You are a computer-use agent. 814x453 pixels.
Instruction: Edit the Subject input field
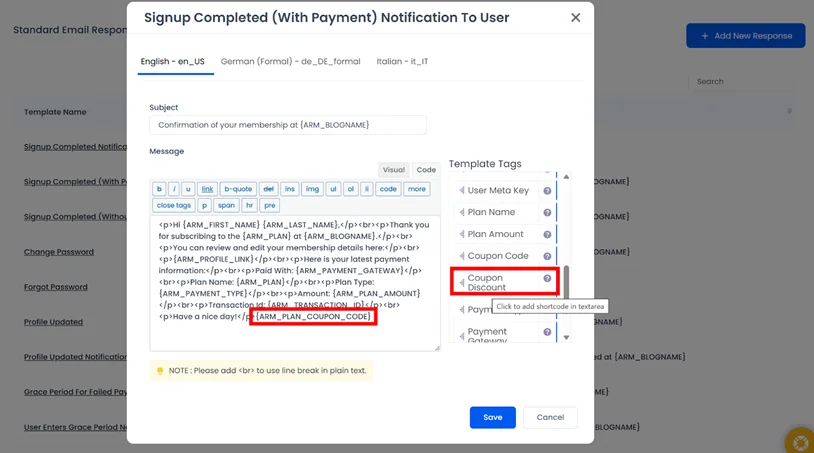(x=288, y=125)
